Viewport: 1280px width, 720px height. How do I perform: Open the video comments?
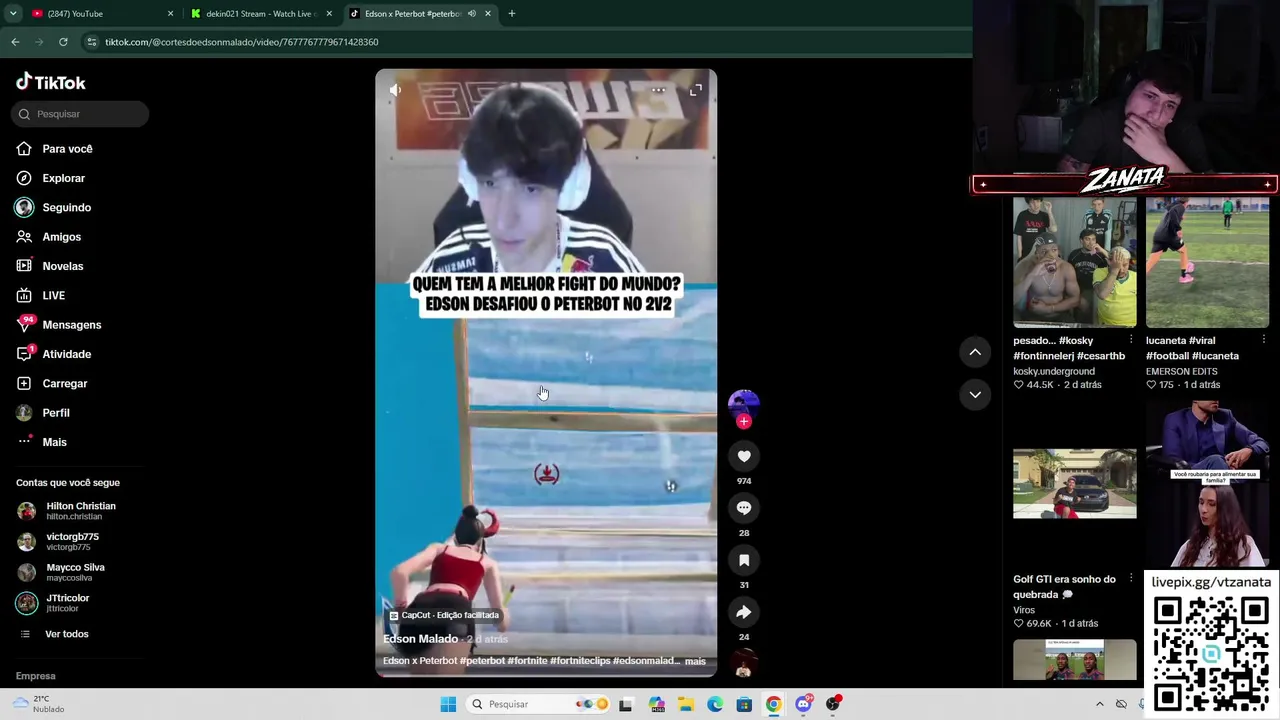pos(744,508)
